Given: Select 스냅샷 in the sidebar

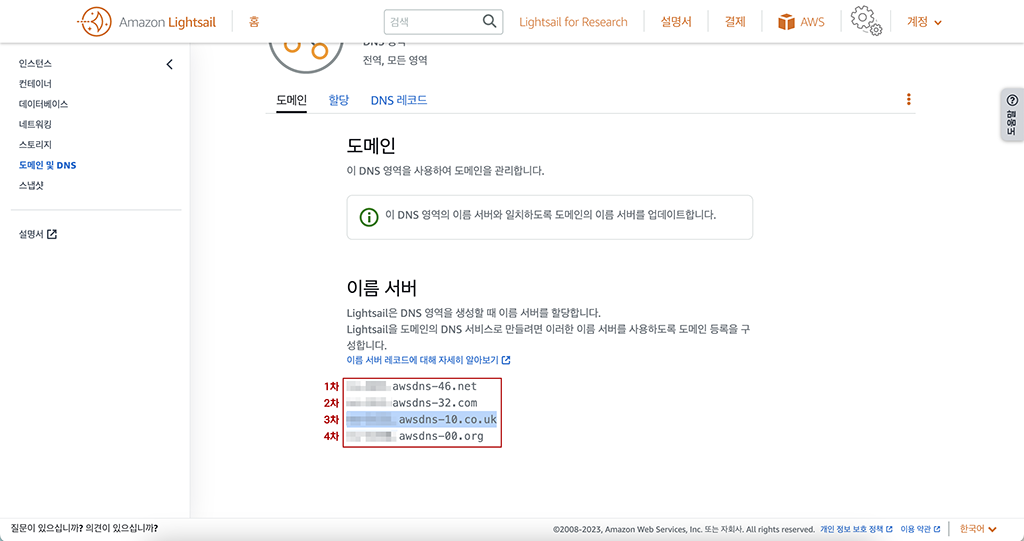Looking at the screenshot, I should click(x=31, y=186).
